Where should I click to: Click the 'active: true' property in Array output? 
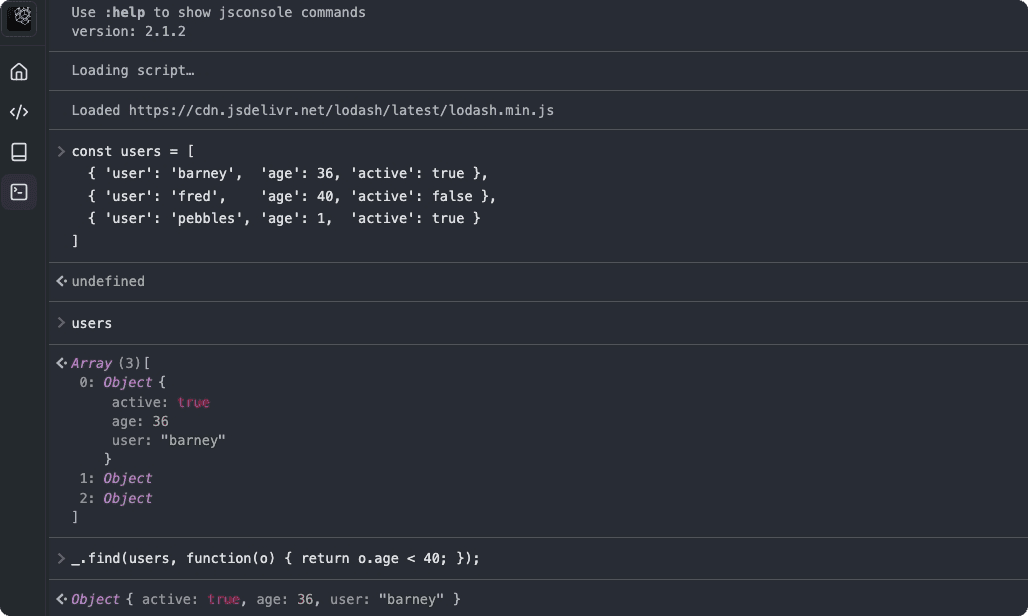pos(160,402)
